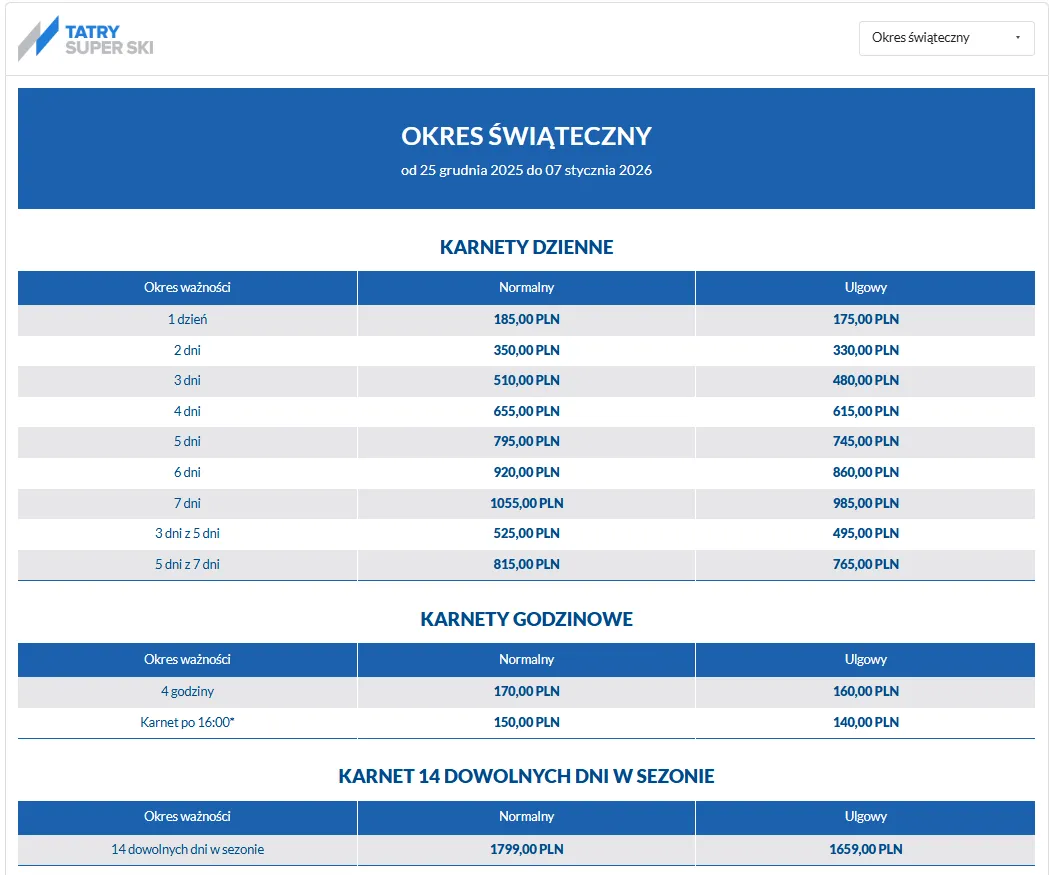Click the OKRES ŚWIĄTECZNY banner title
Viewport: 1049px width, 875px height.
point(526,136)
